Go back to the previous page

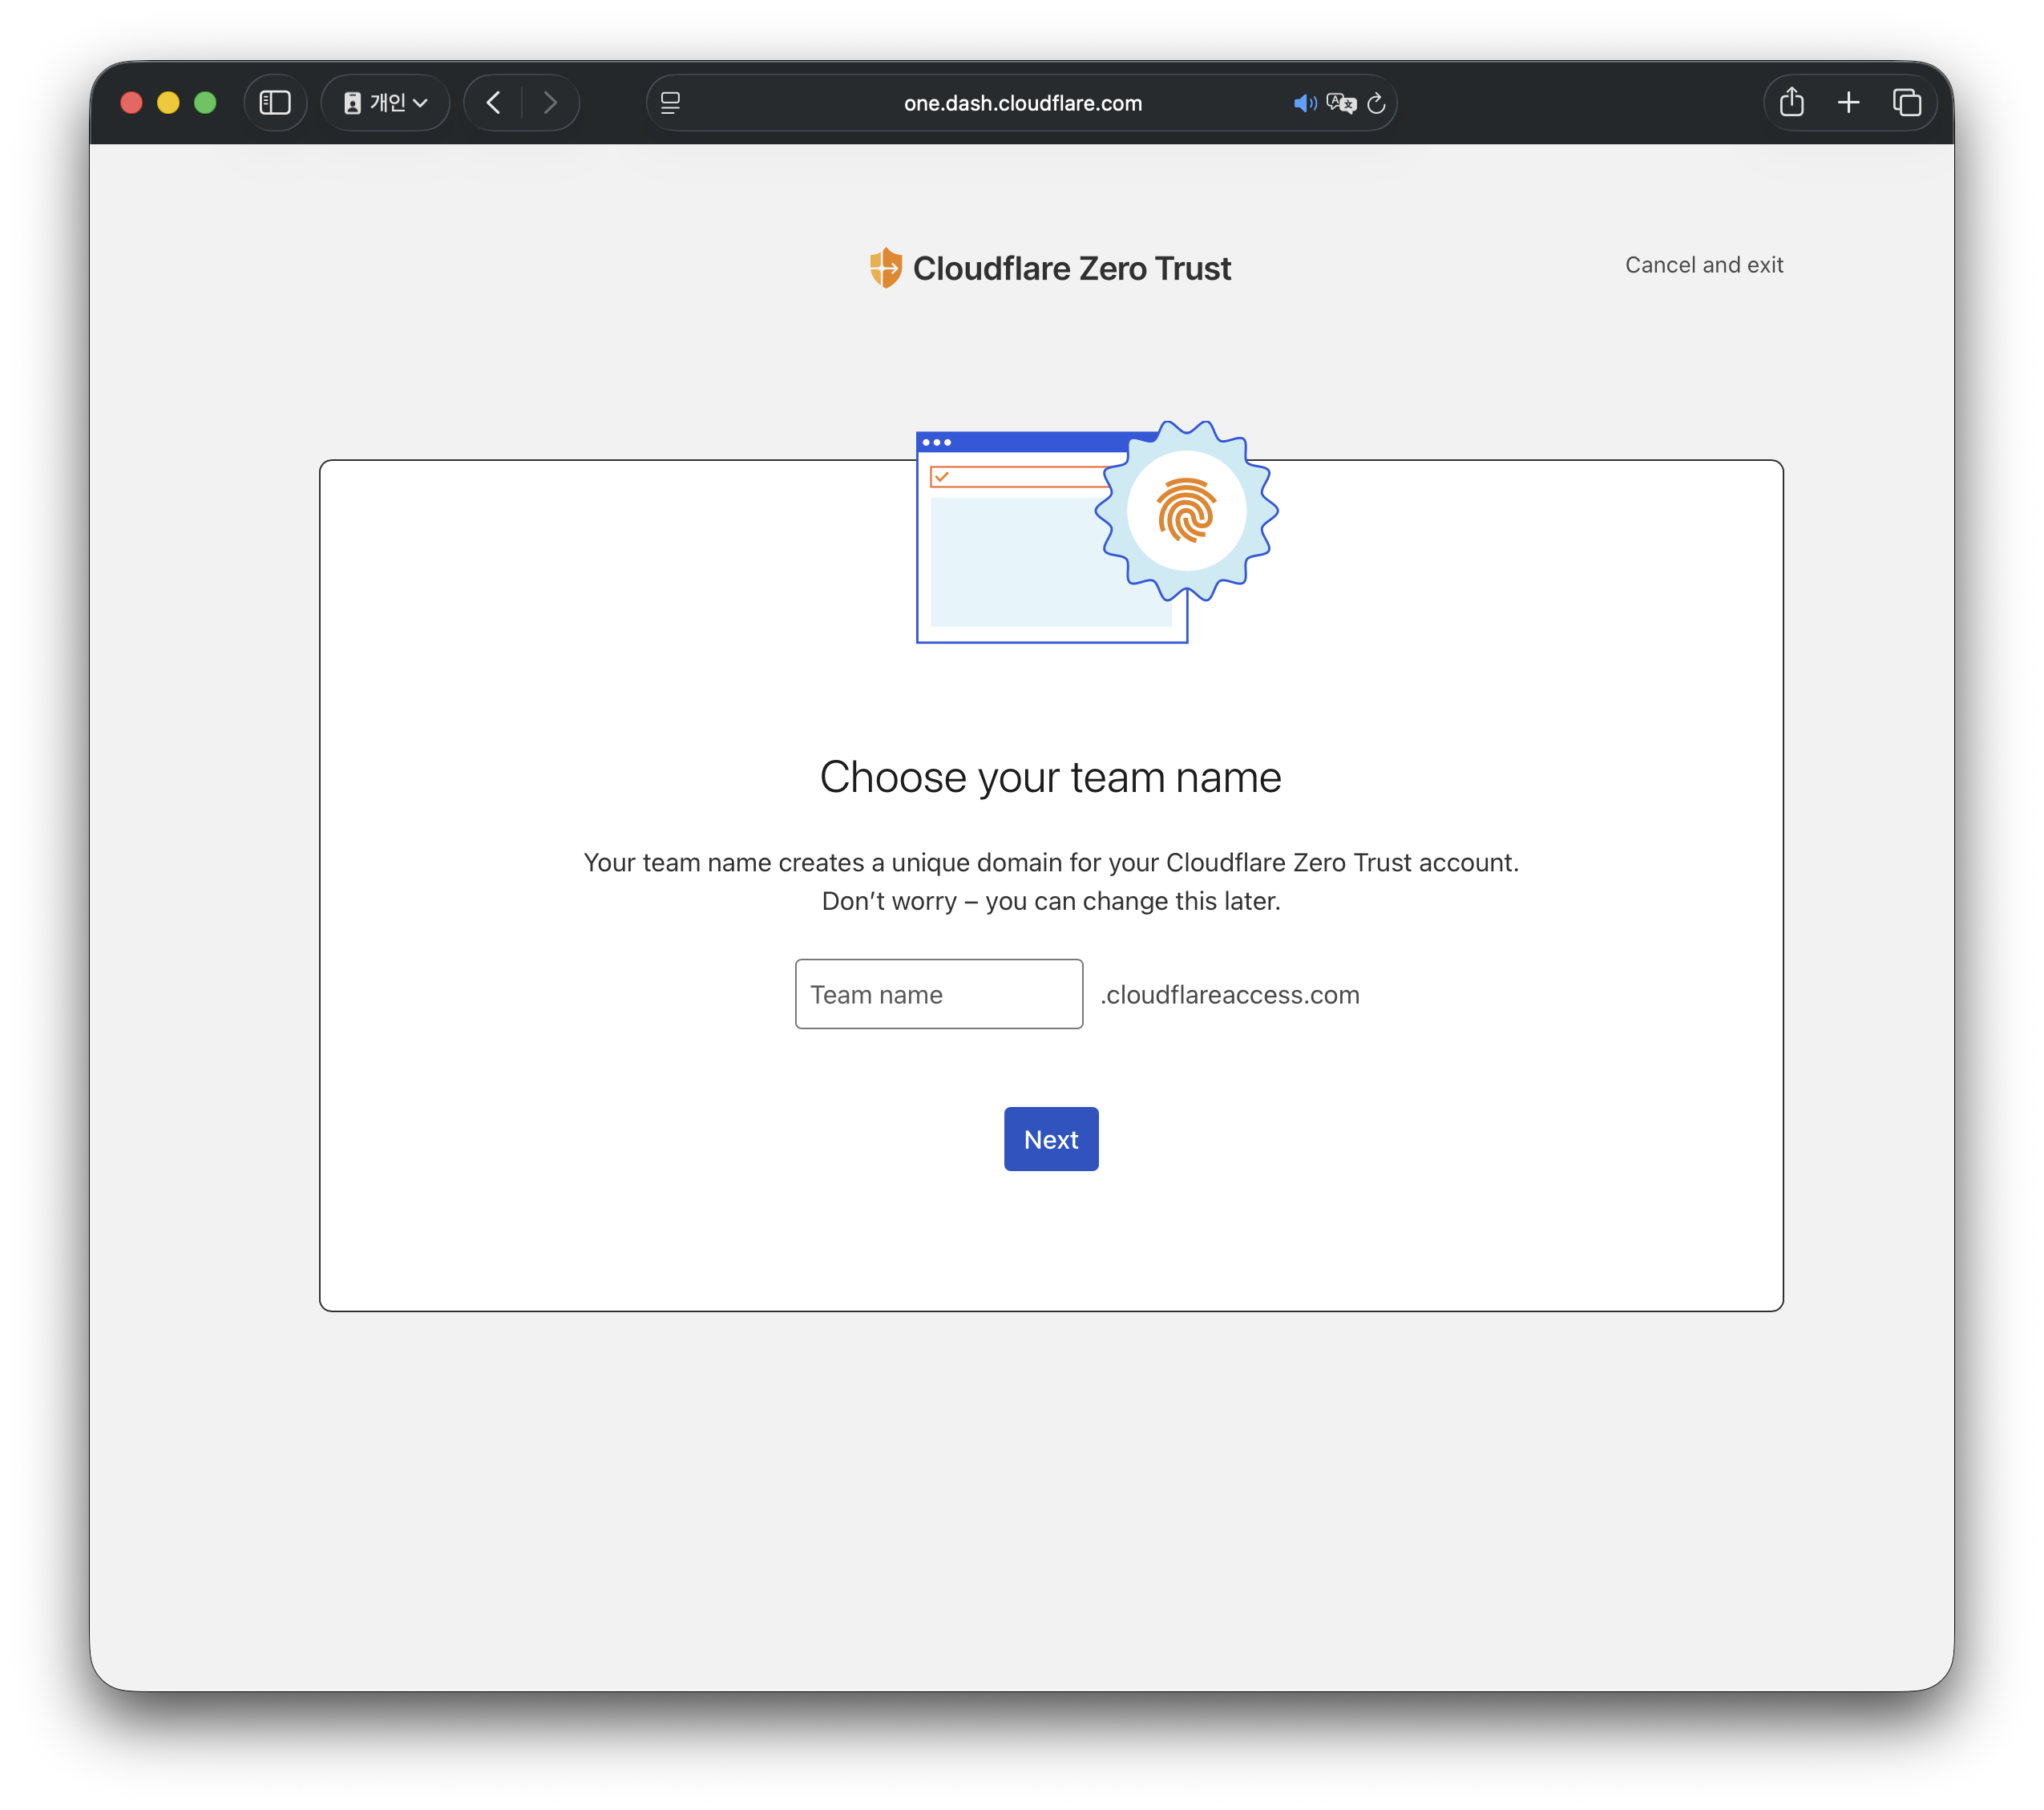[493, 103]
